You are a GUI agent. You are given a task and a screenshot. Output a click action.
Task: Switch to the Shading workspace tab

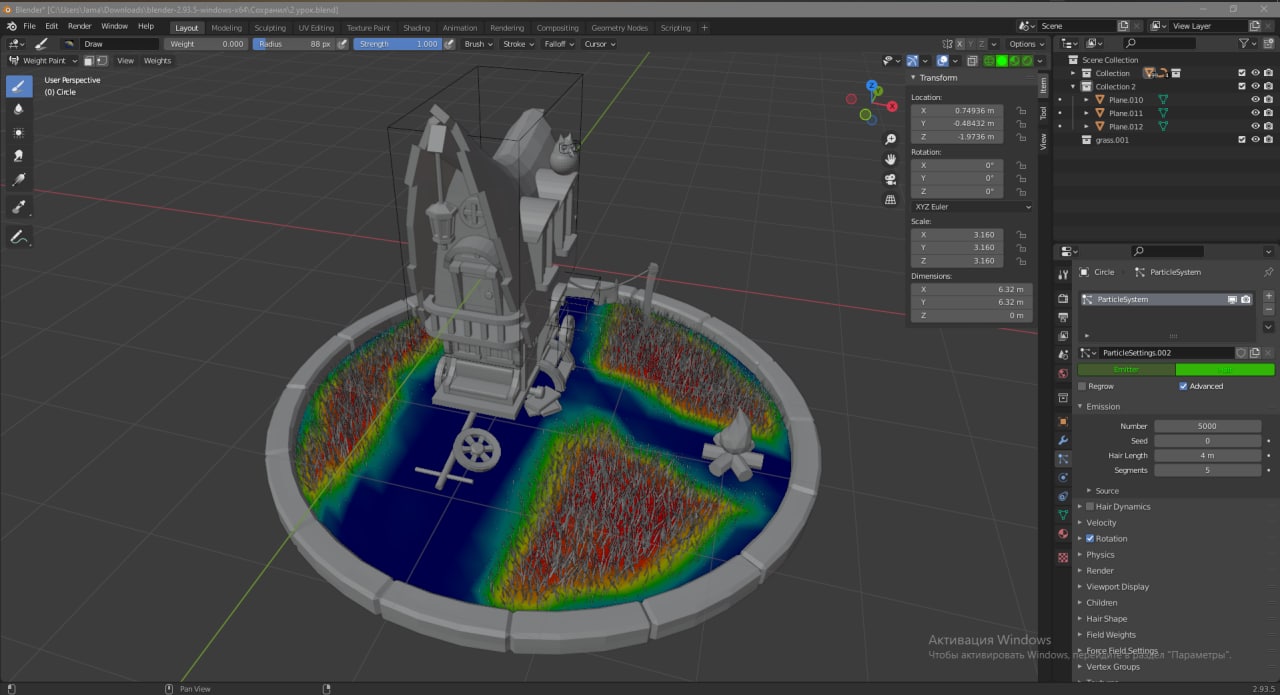coord(417,28)
